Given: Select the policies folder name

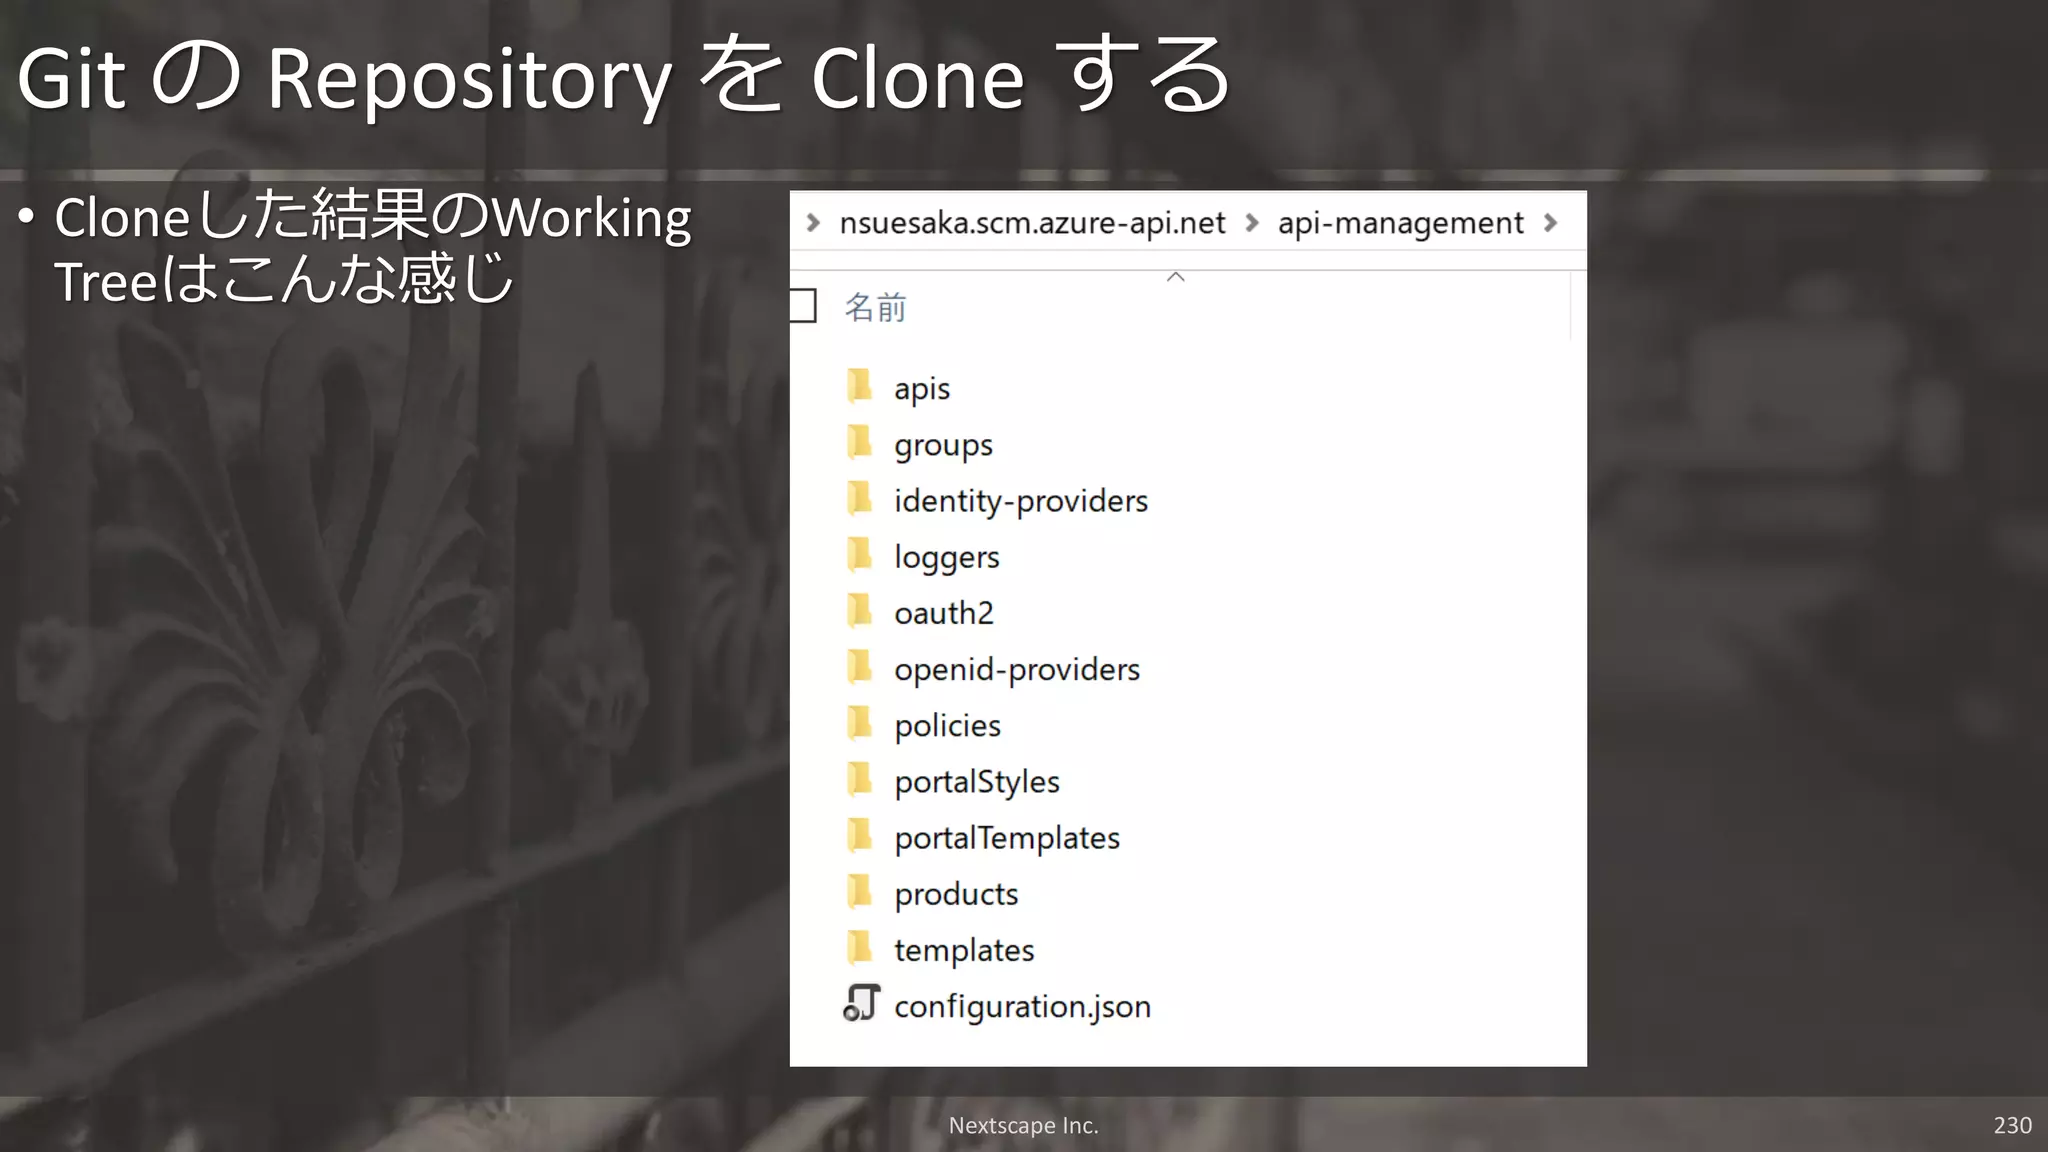Looking at the screenshot, I should 947,725.
